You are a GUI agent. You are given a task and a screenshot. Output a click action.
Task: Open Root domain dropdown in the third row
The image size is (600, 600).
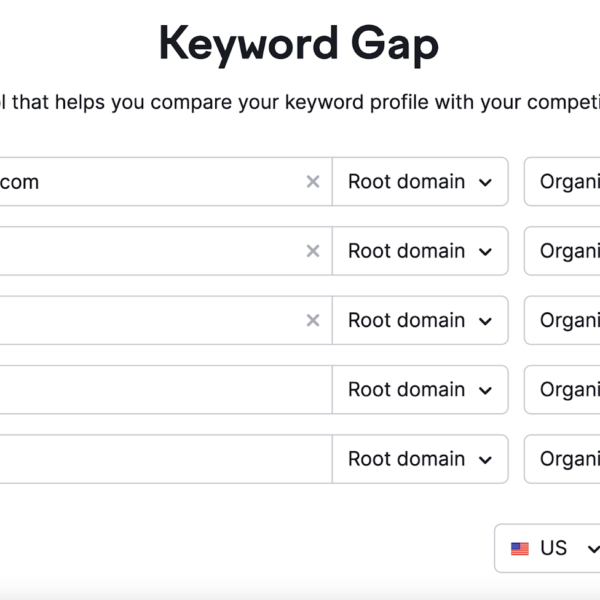420,320
